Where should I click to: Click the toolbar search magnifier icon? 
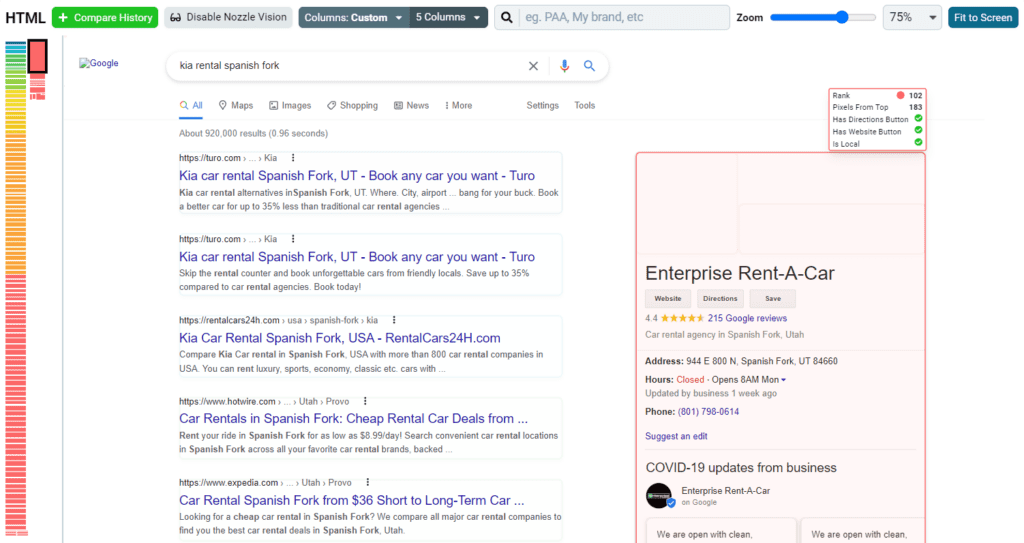coord(507,18)
